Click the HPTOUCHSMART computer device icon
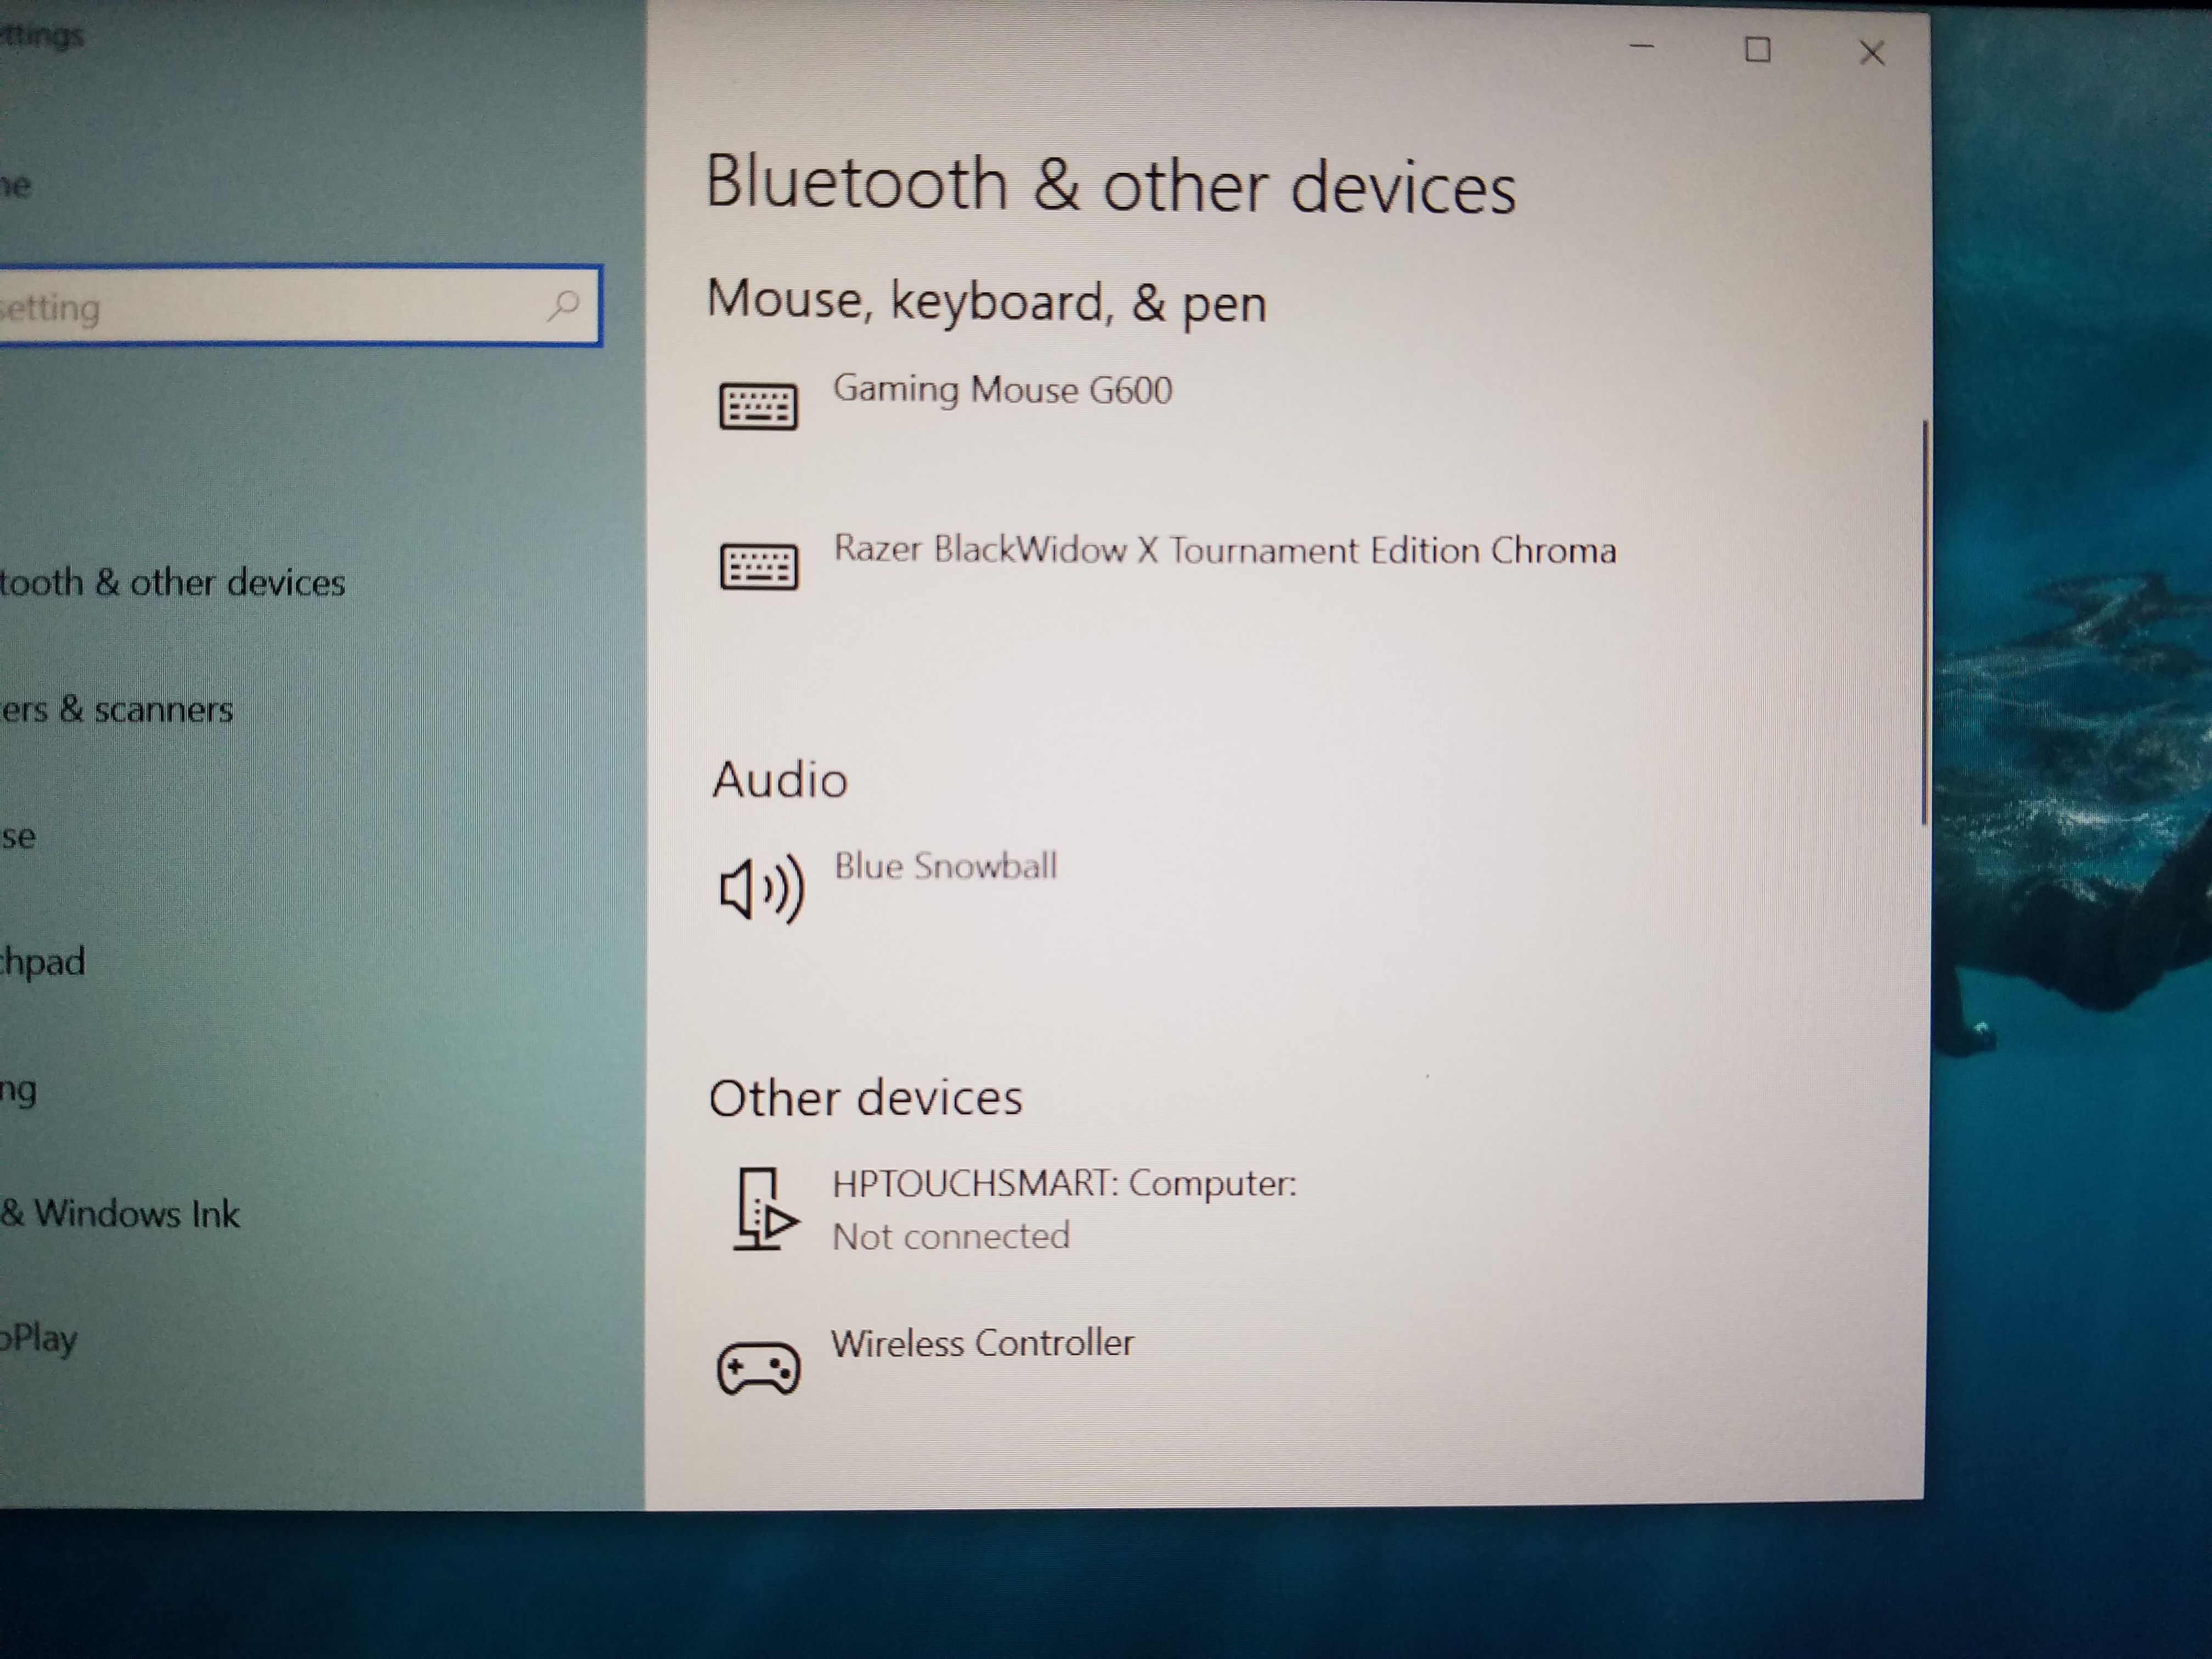2212x1659 pixels. [764, 1209]
